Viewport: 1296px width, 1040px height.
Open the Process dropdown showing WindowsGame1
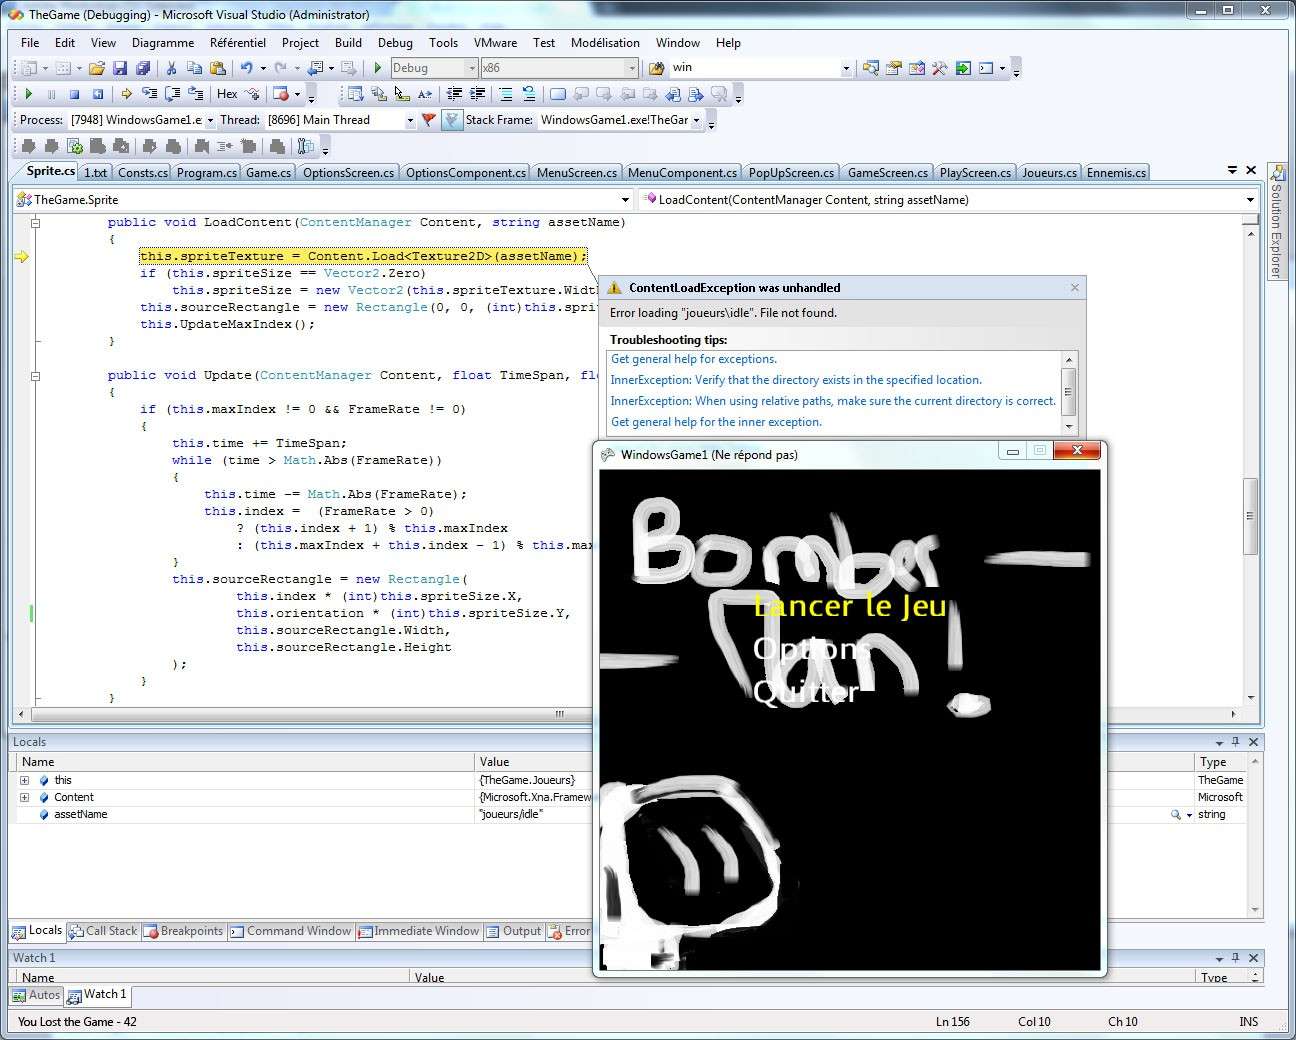(x=210, y=120)
